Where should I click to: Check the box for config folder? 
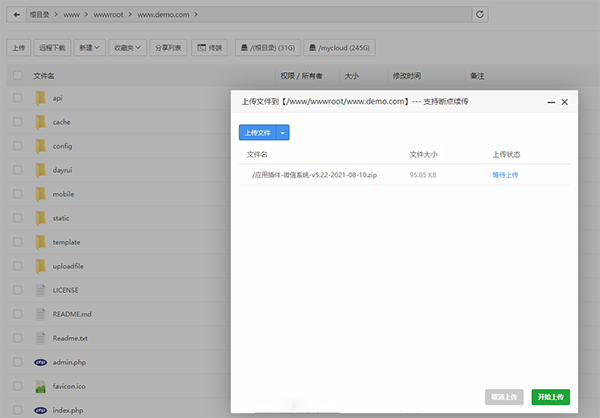pyautogui.click(x=18, y=146)
